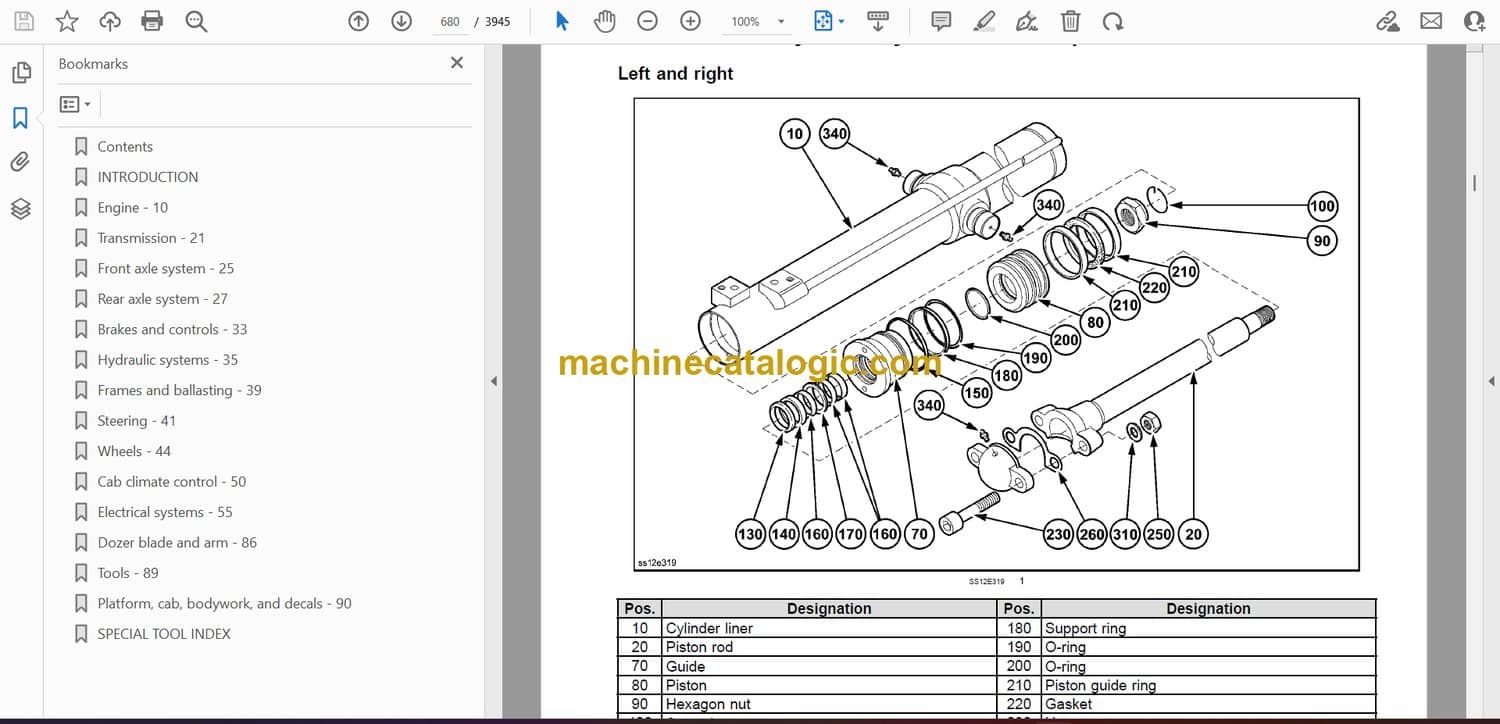Click the keyboard scrolling mode icon
Image resolution: width=1500 pixels, height=724 pixels.
point(878,21)
